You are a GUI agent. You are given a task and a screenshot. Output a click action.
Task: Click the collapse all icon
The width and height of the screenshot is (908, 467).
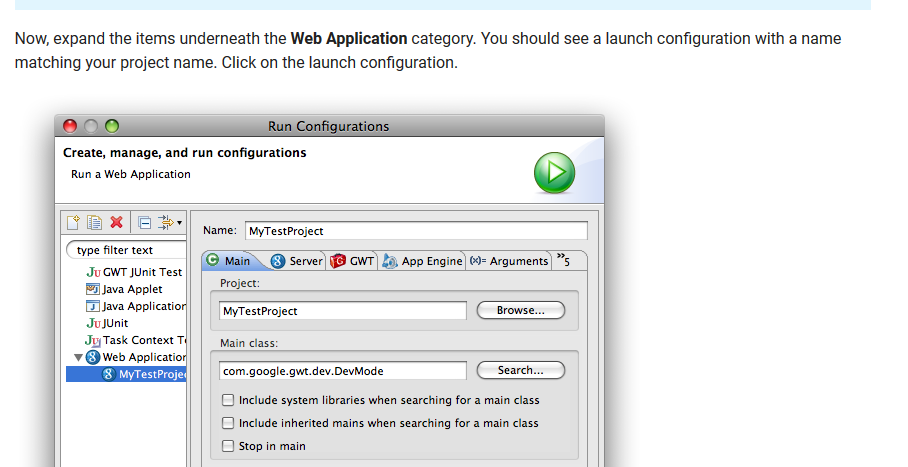144,222
